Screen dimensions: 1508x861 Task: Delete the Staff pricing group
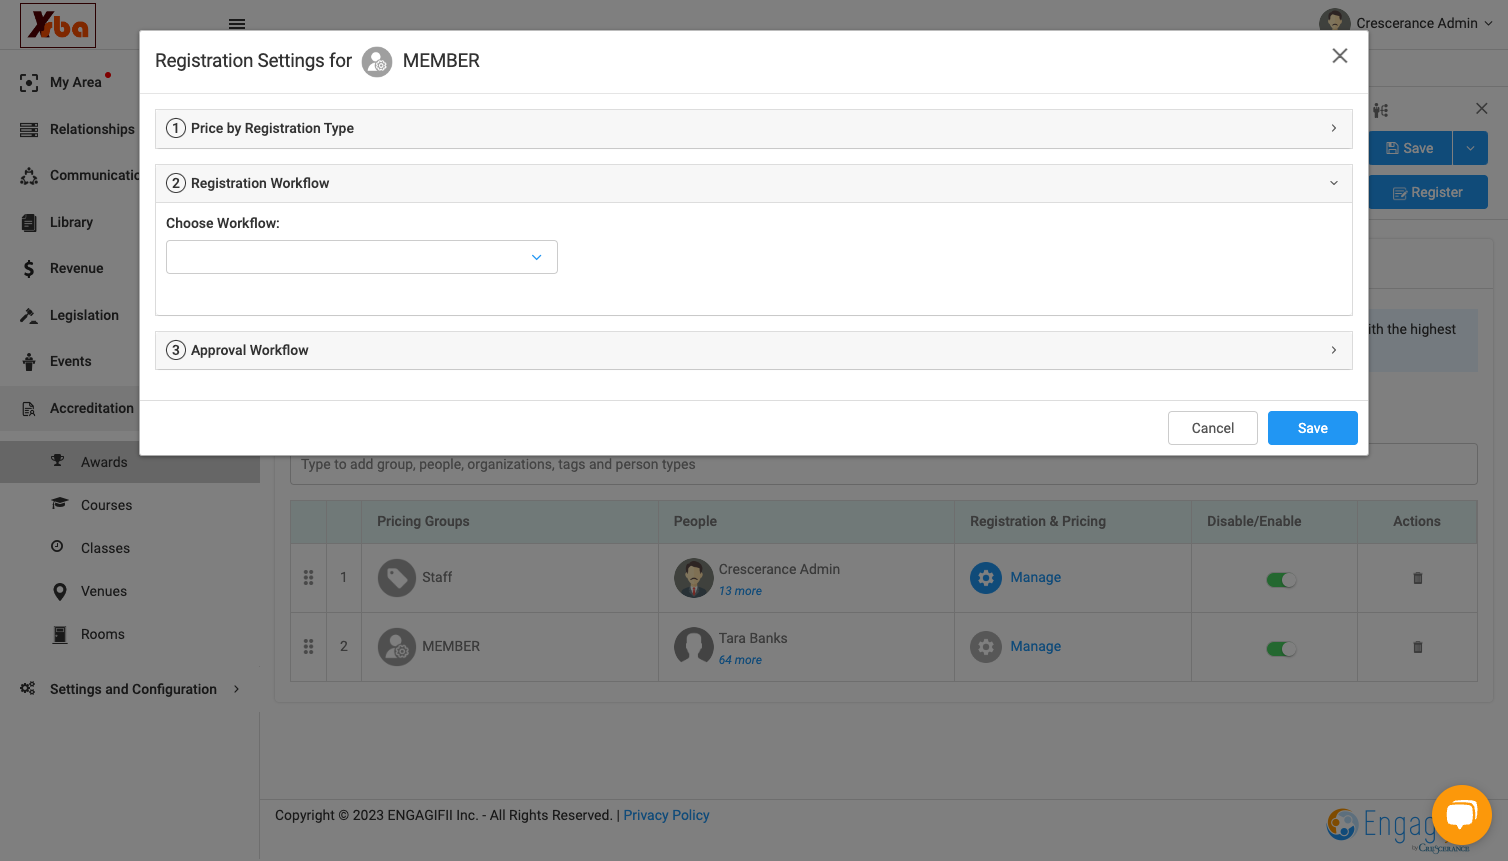pyautogui.click(x=1417, y=578)
